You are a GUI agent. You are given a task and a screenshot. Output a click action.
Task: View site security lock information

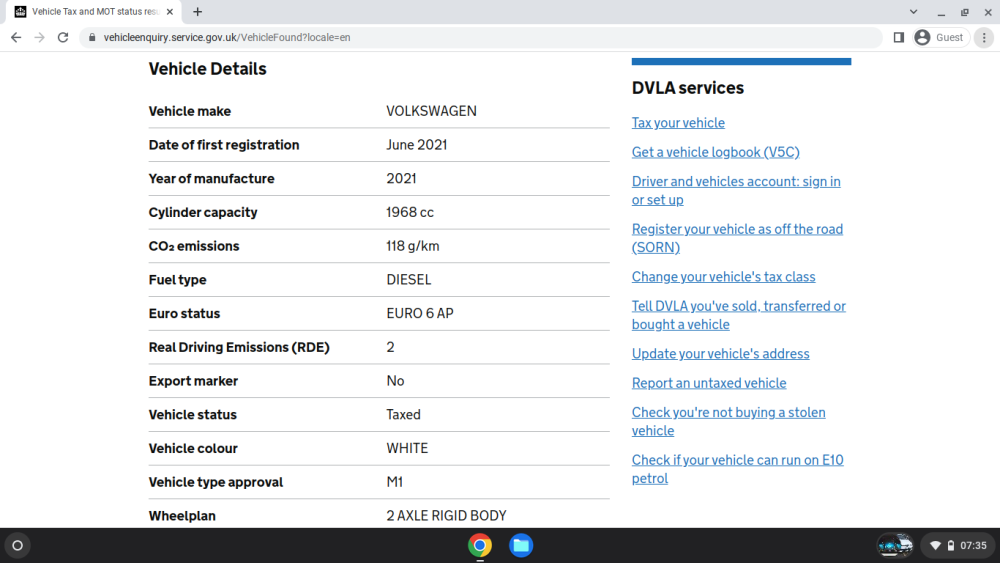(92, 38)
